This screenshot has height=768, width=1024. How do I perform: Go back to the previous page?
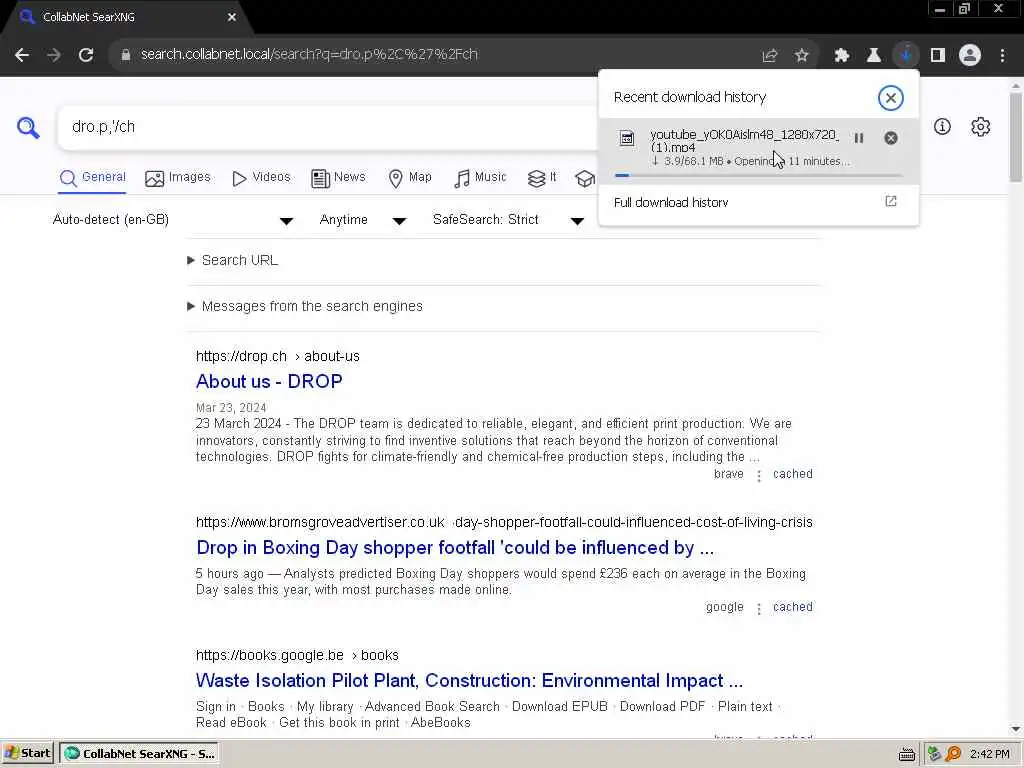[x=22, y=55]
